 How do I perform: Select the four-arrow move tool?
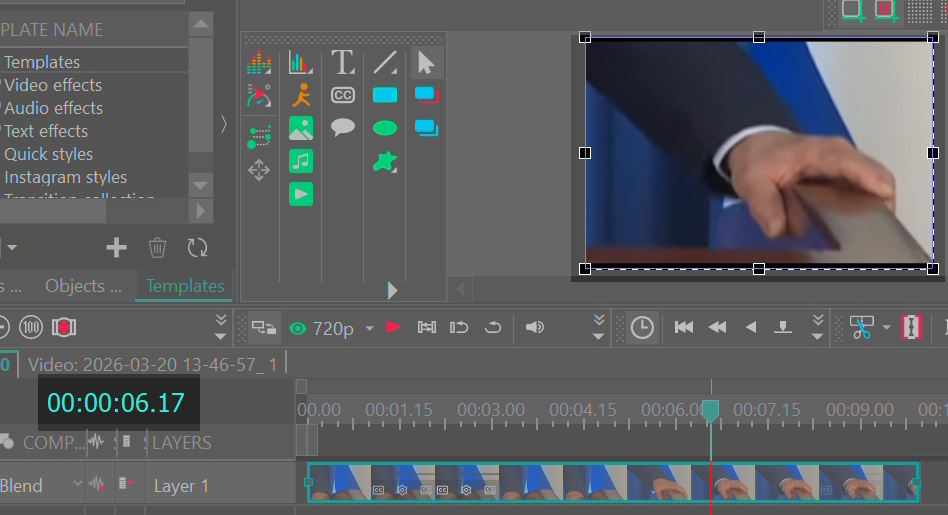tap(259, 170)
